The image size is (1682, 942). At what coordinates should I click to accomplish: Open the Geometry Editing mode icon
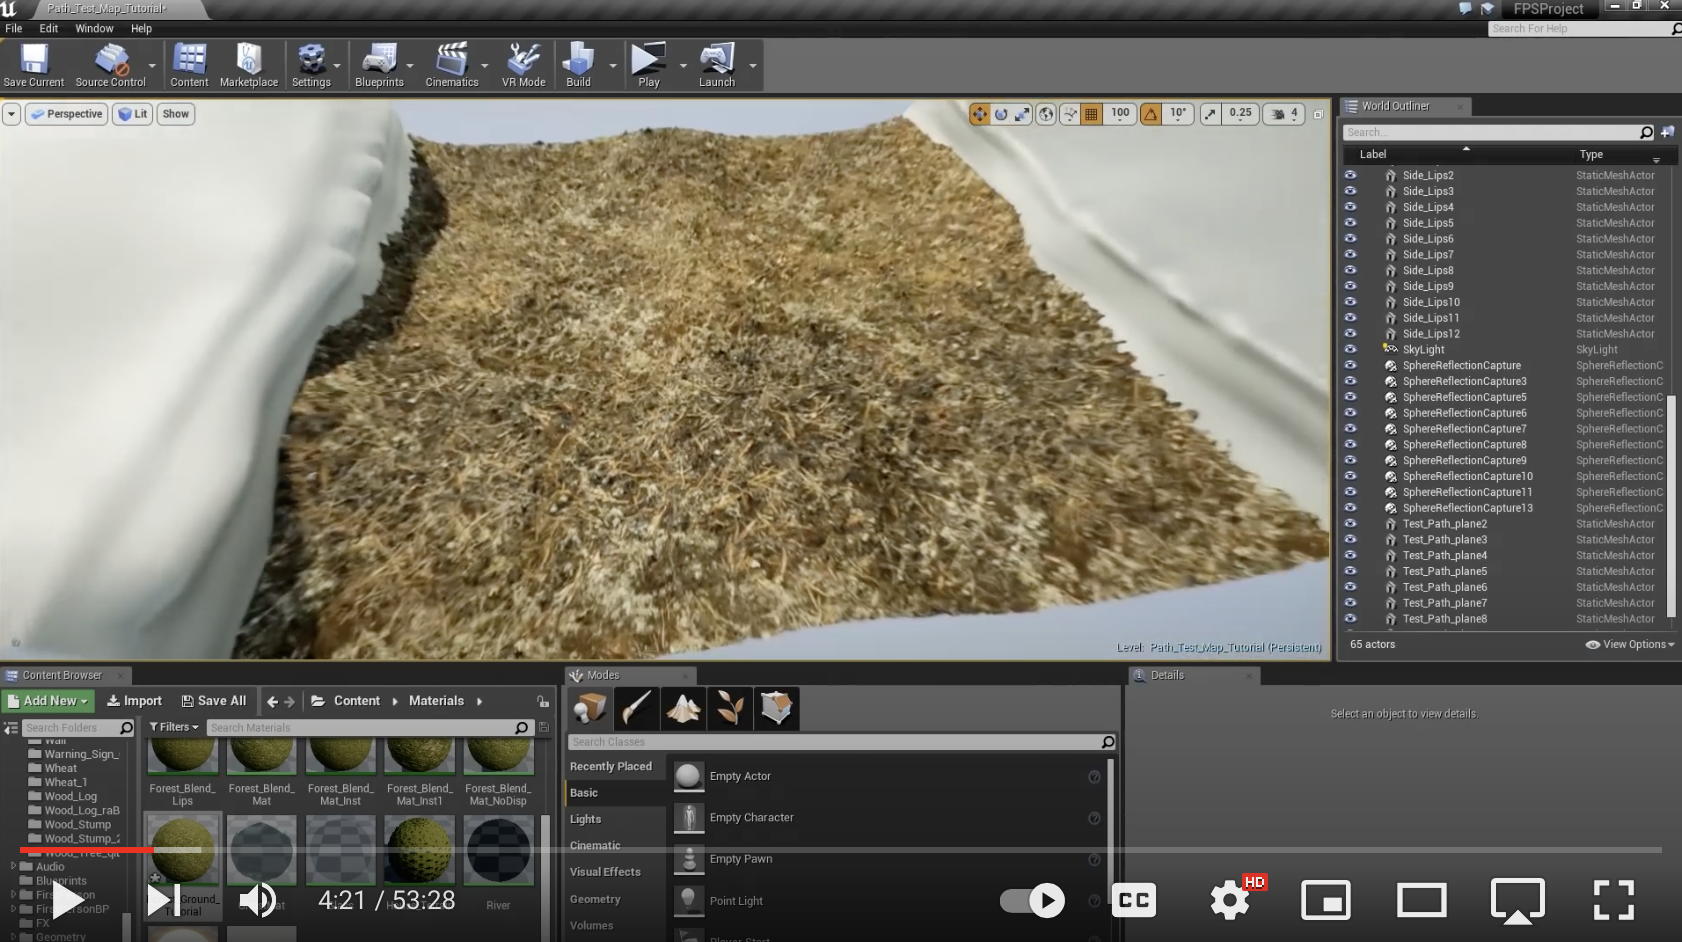776,708
